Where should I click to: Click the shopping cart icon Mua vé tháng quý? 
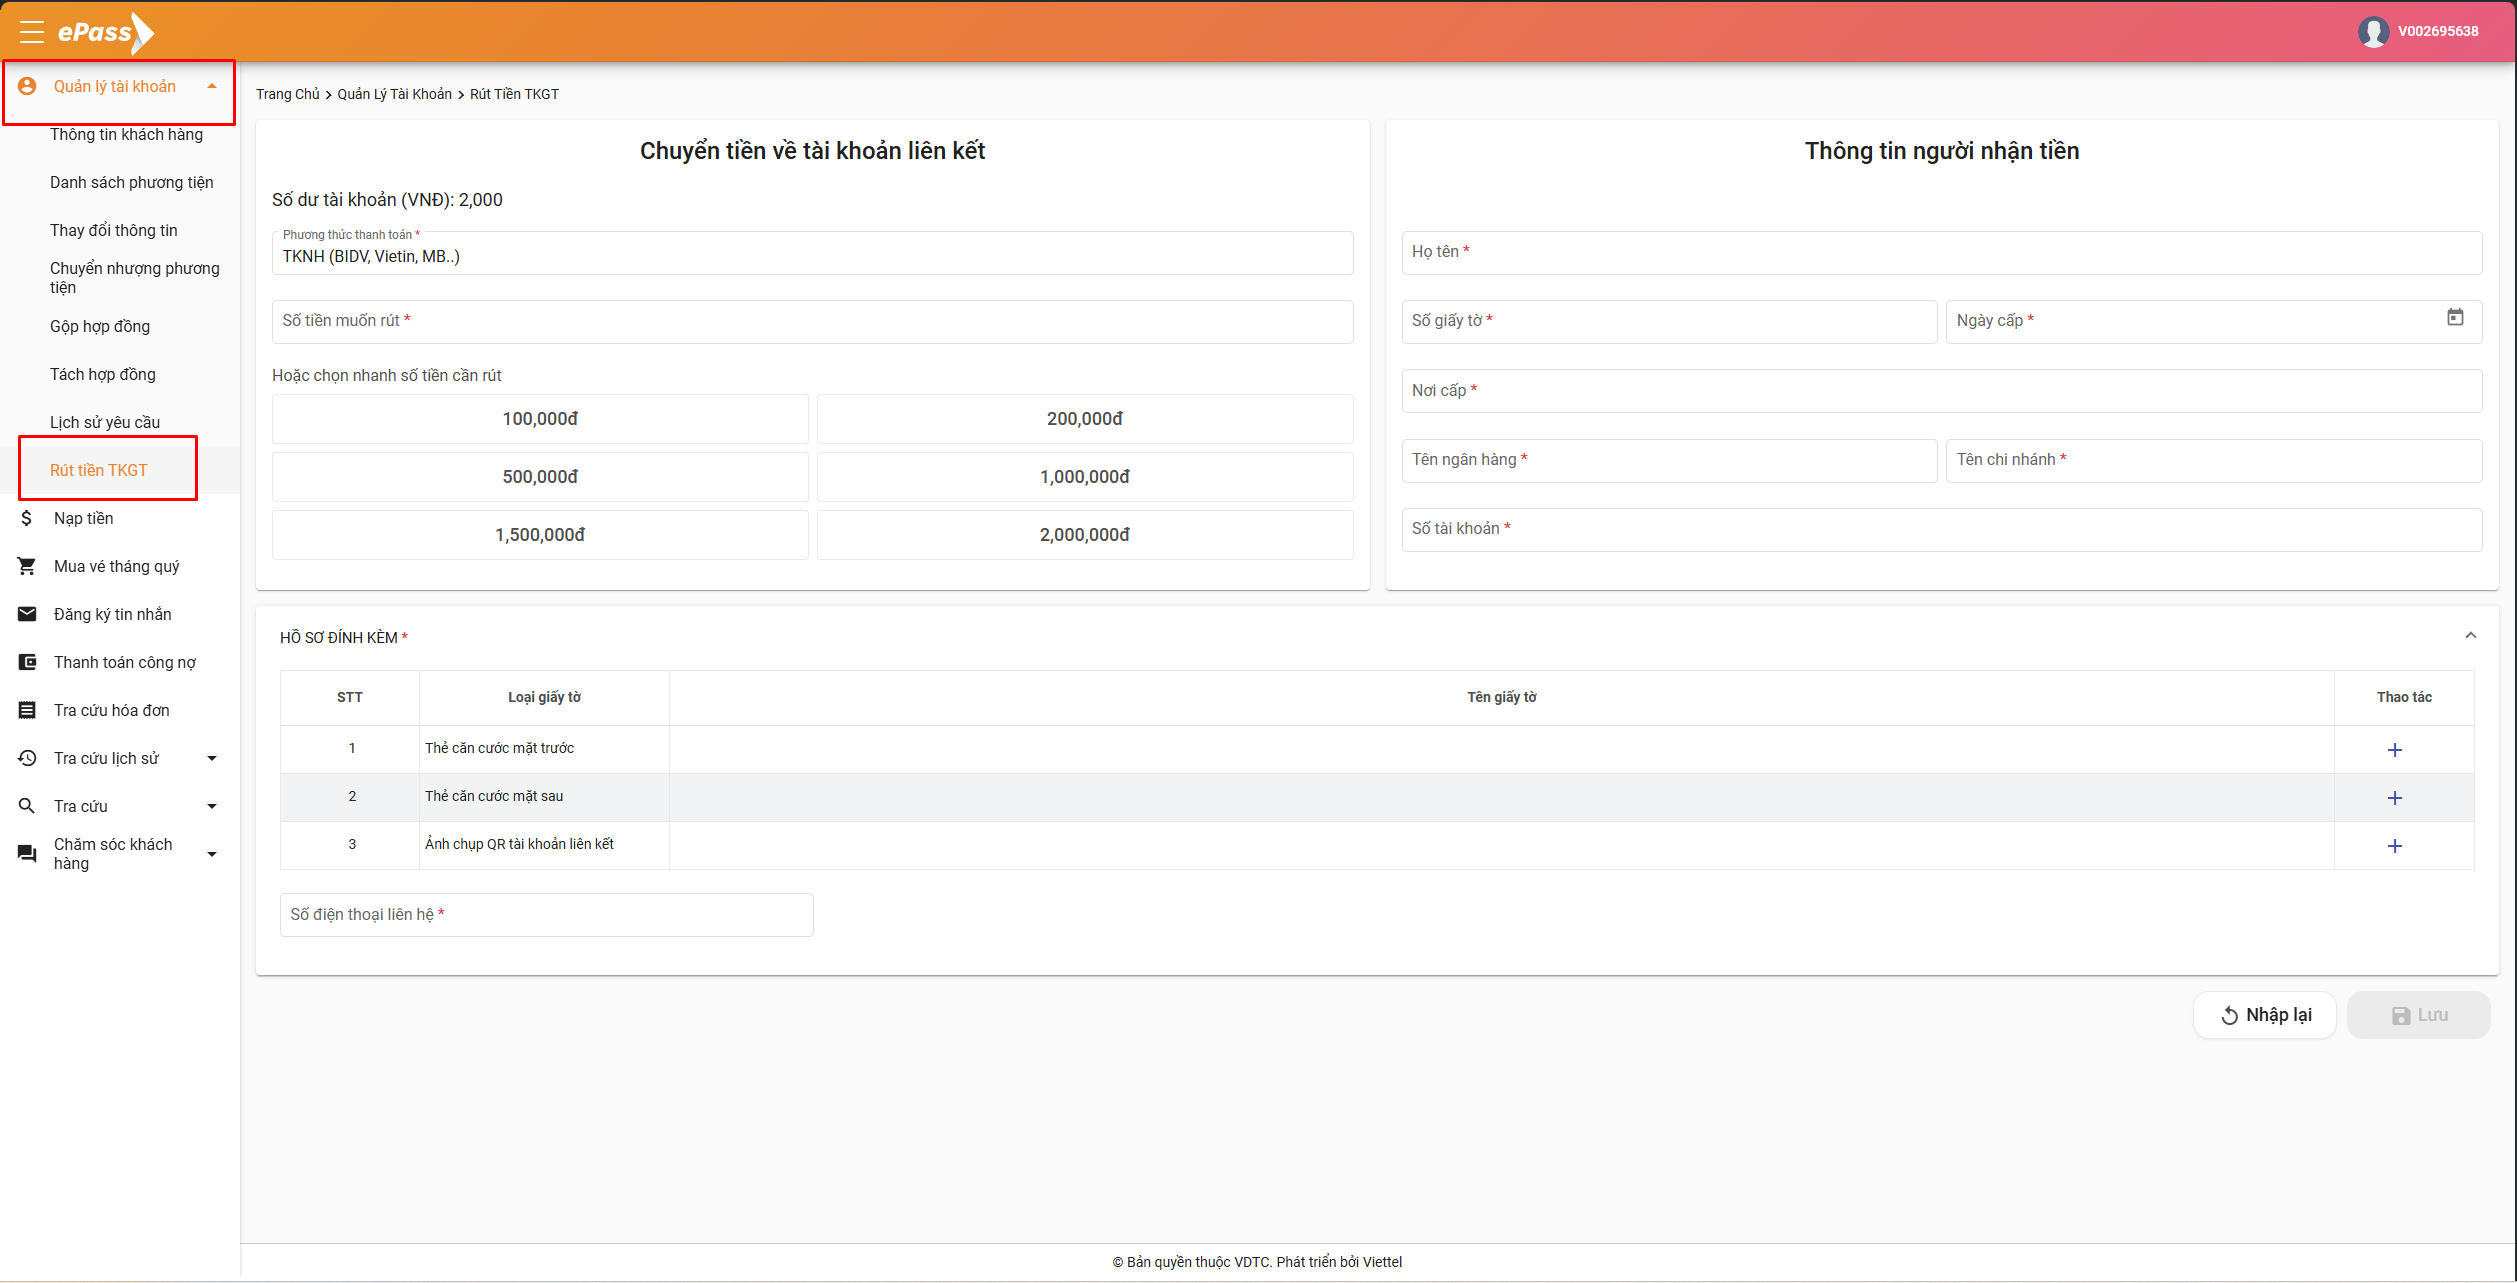pyautogui.click(x=27, y=566)
